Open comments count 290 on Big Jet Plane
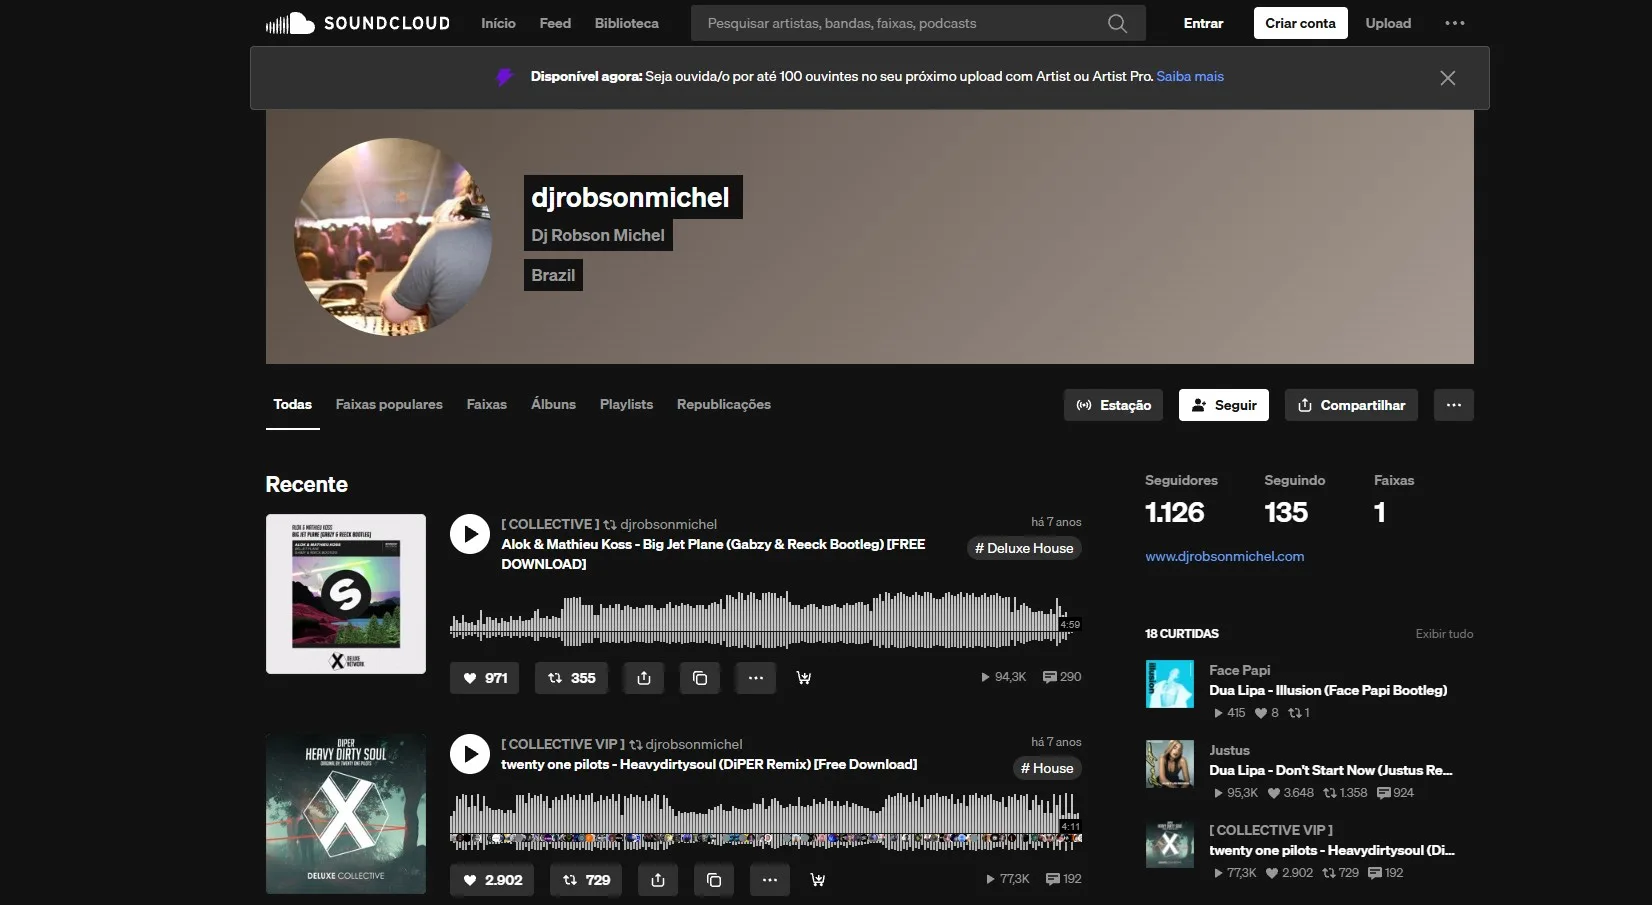This screenshot has width=1652, height=905. [x=1062, y=677]
